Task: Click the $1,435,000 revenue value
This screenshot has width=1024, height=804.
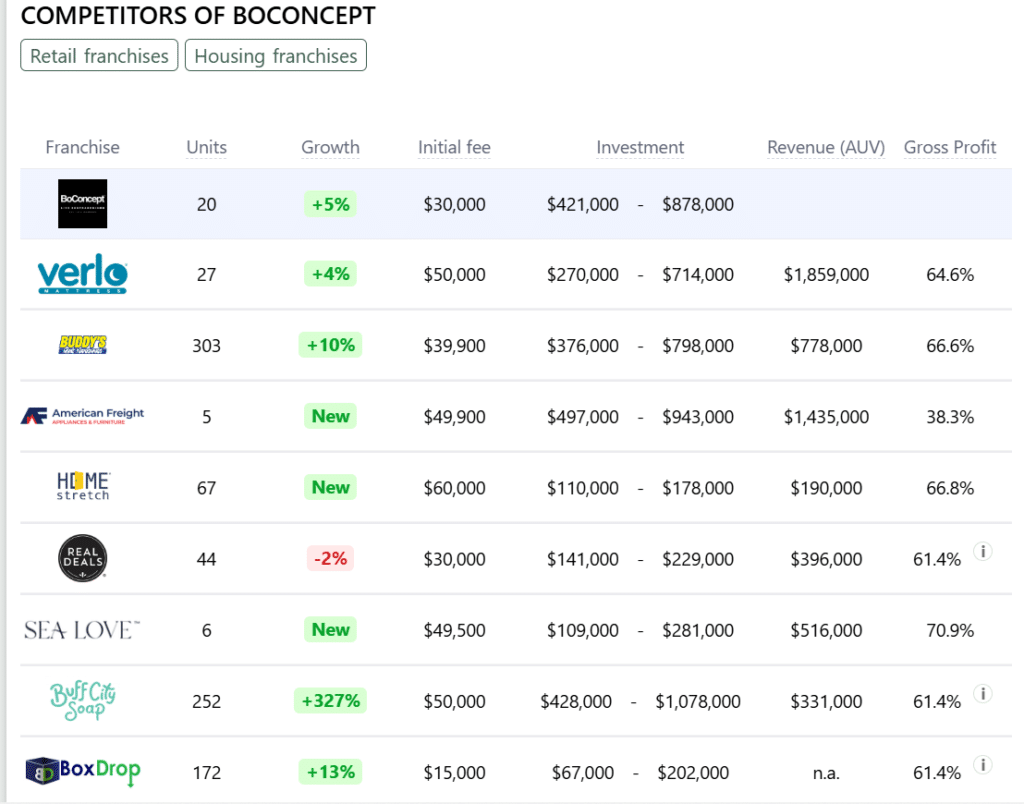Action: click(x=826, y=417)
